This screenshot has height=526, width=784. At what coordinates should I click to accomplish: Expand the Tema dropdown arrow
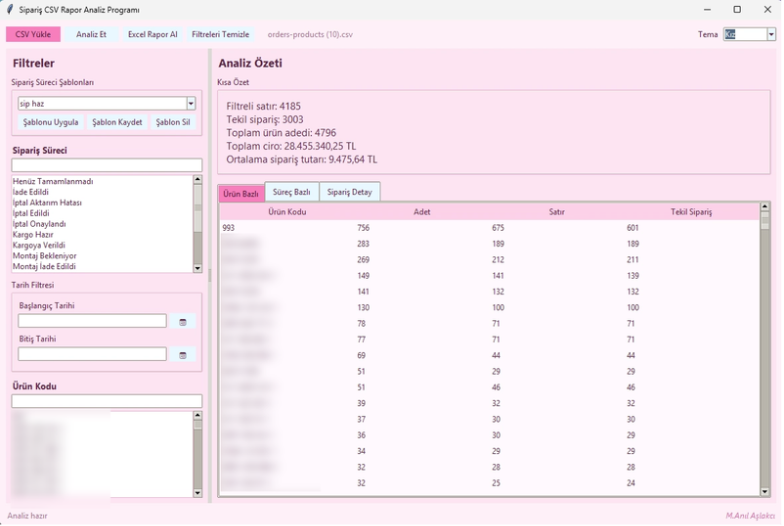(x=771, y=34)
